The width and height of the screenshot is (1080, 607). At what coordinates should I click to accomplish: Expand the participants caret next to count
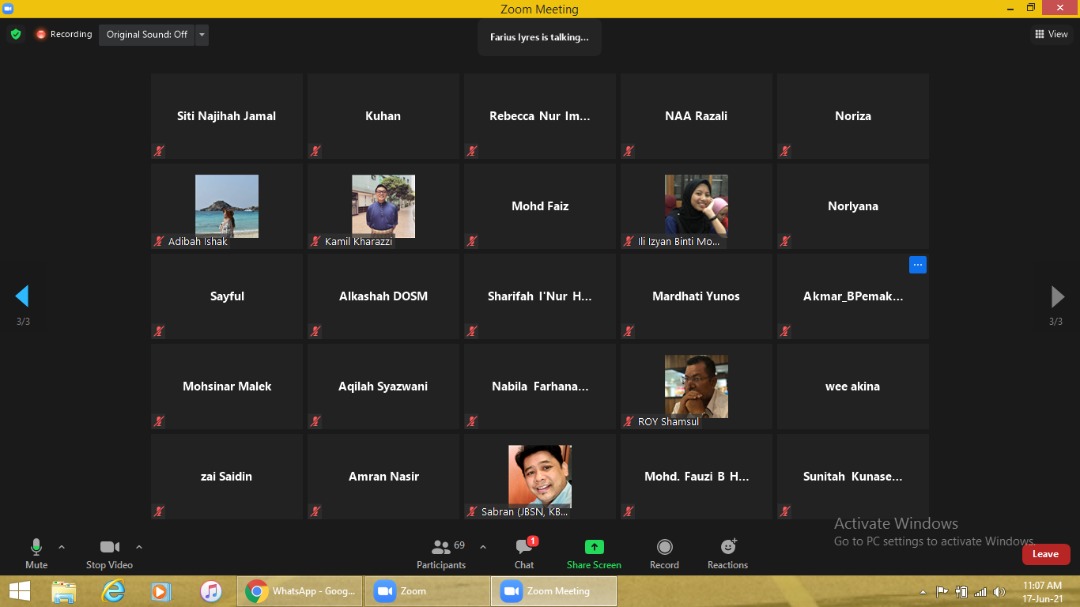(x=483, y=547)
